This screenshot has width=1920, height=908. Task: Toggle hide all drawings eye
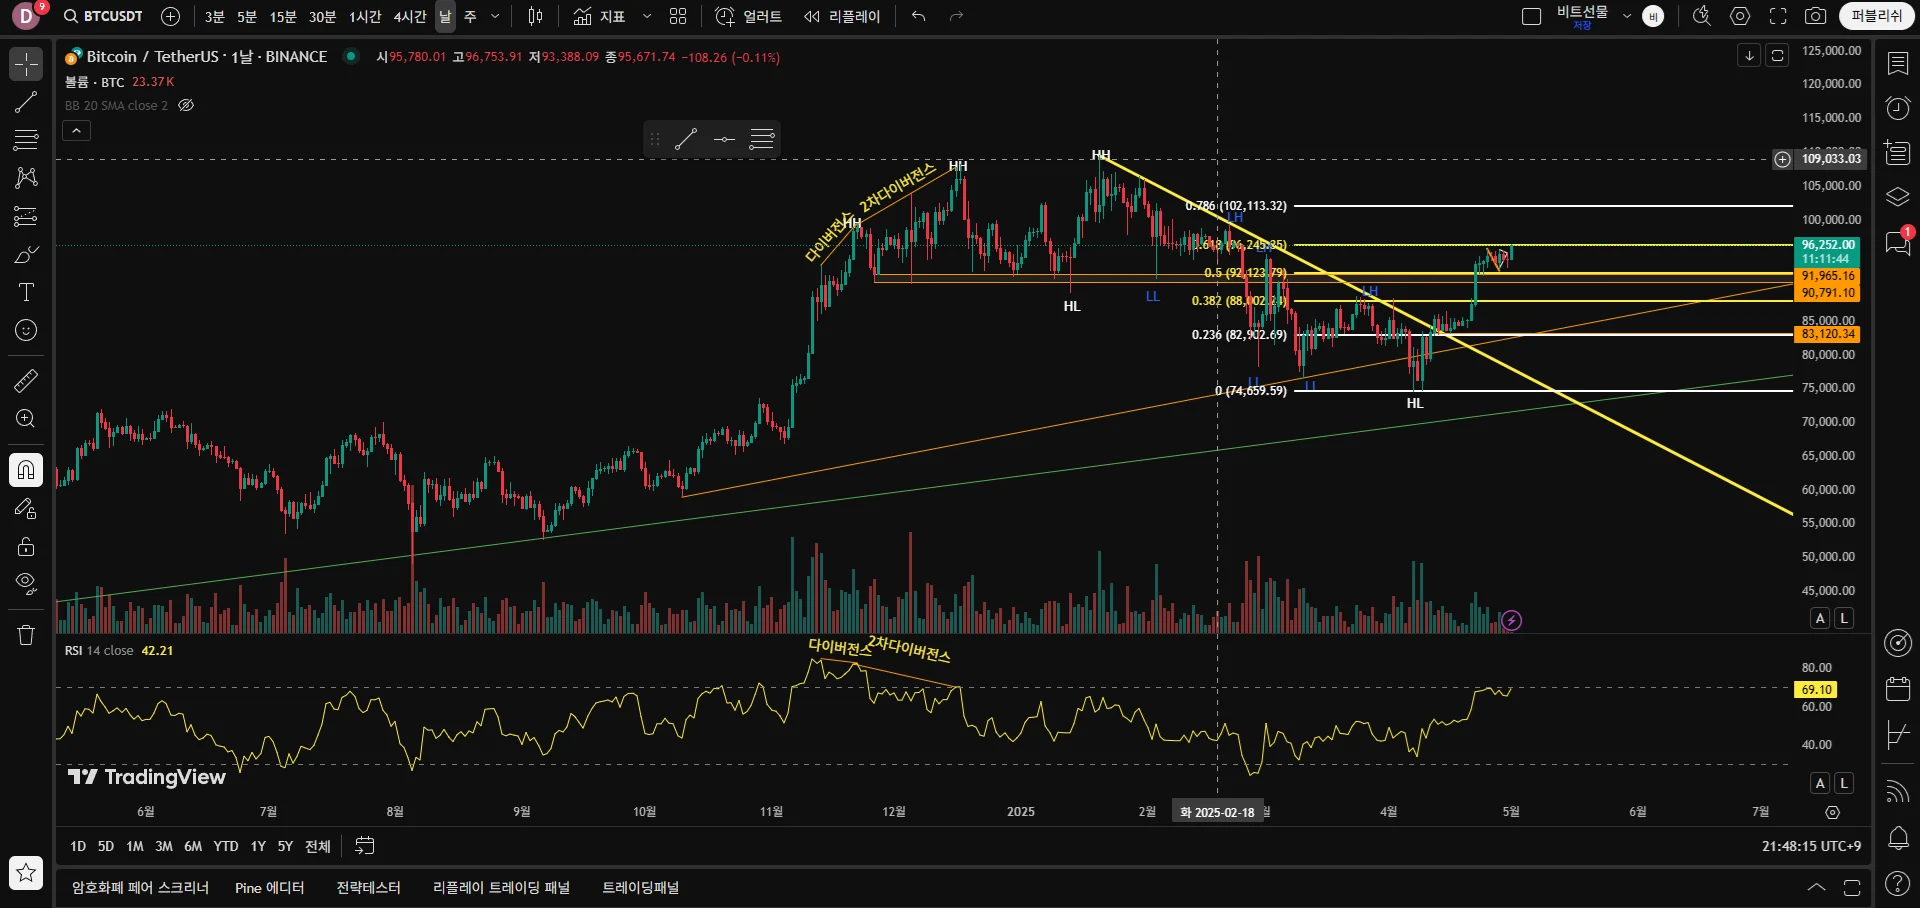[26, 584]
